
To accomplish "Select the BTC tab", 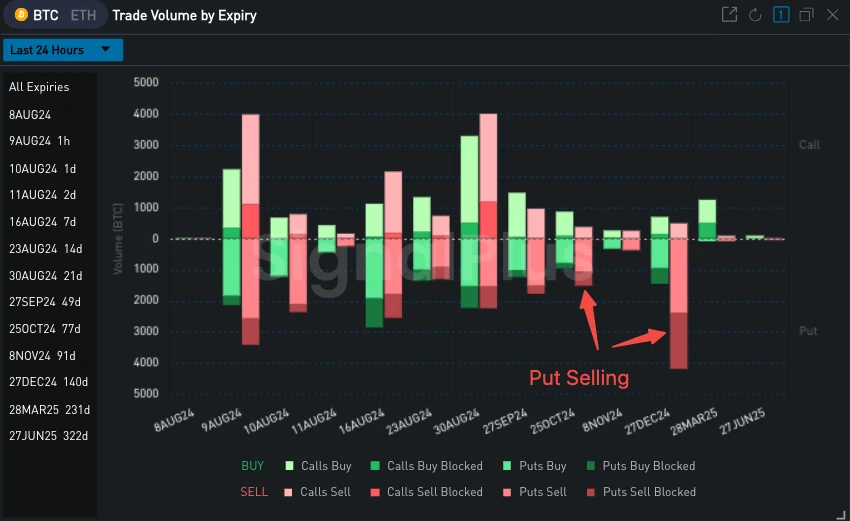I will [45, 16].
